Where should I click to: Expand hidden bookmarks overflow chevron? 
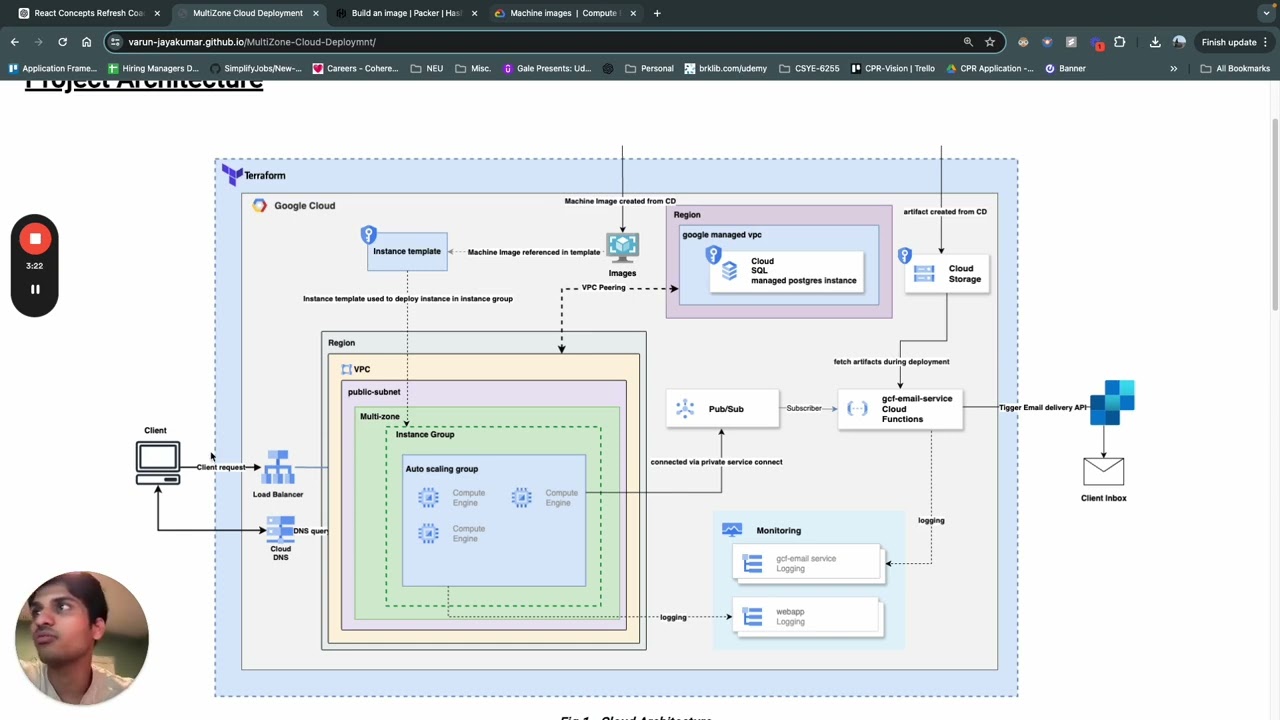click(1174, 68)
